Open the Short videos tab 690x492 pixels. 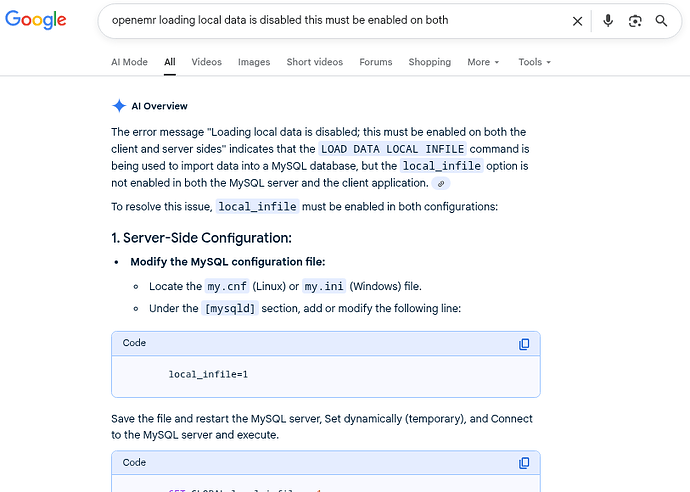coord(314,62)
